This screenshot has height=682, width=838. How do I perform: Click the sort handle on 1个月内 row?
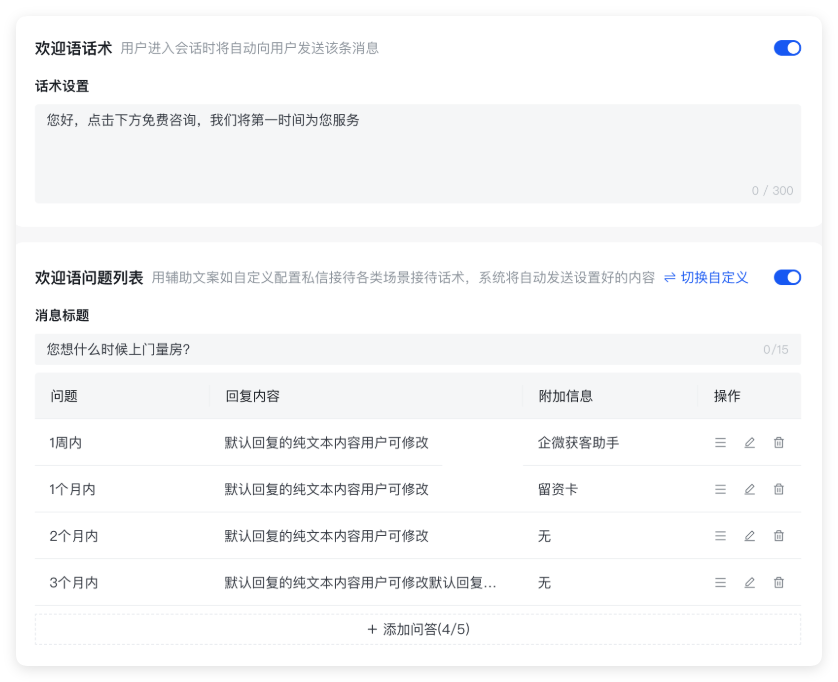(719, 489)
